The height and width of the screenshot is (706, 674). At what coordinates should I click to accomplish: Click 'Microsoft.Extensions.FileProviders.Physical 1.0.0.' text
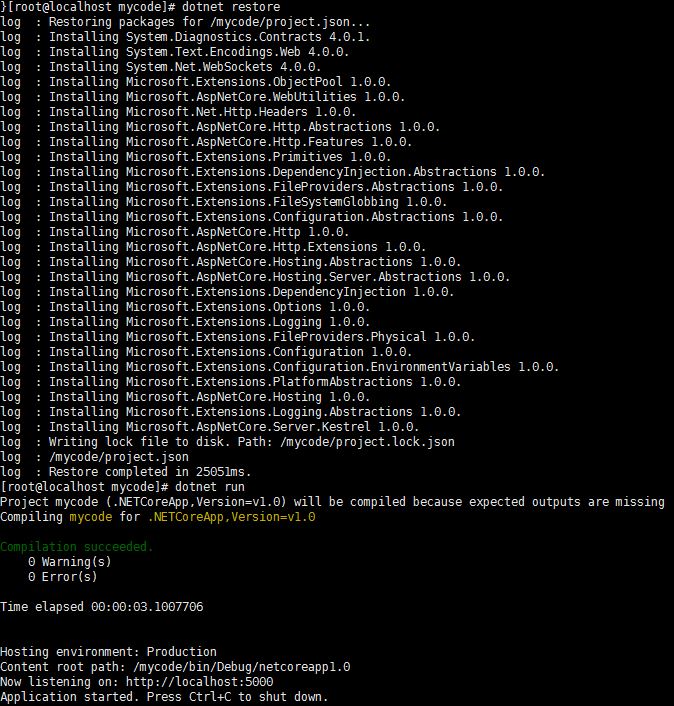click(300, 337)
